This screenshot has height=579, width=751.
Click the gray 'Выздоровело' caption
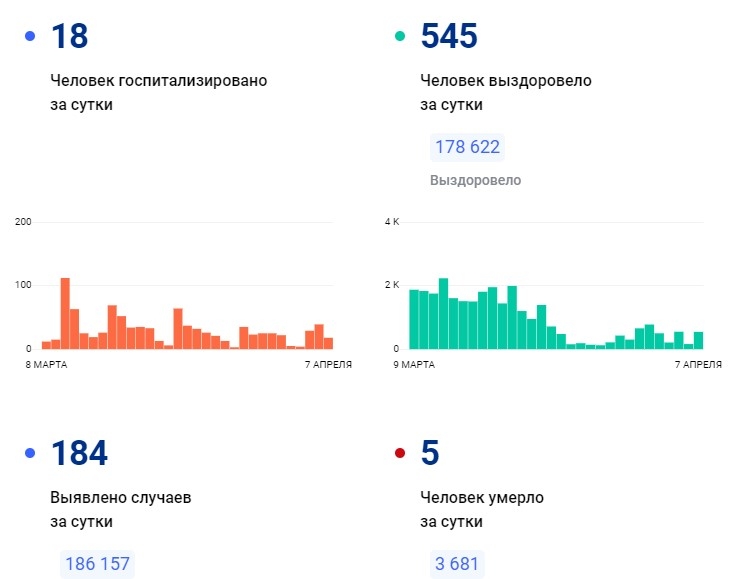pos(475,181)
